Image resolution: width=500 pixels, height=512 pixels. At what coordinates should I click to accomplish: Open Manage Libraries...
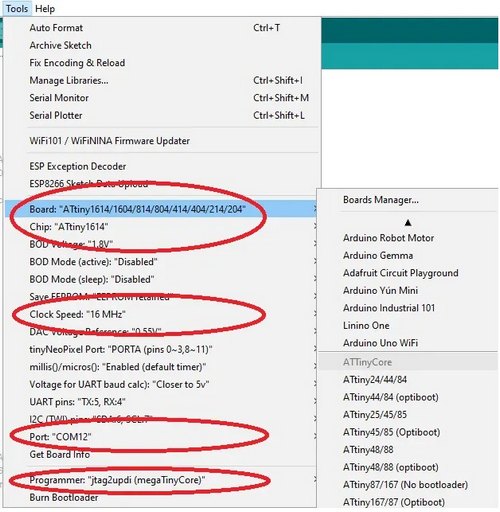click(162, 80)
